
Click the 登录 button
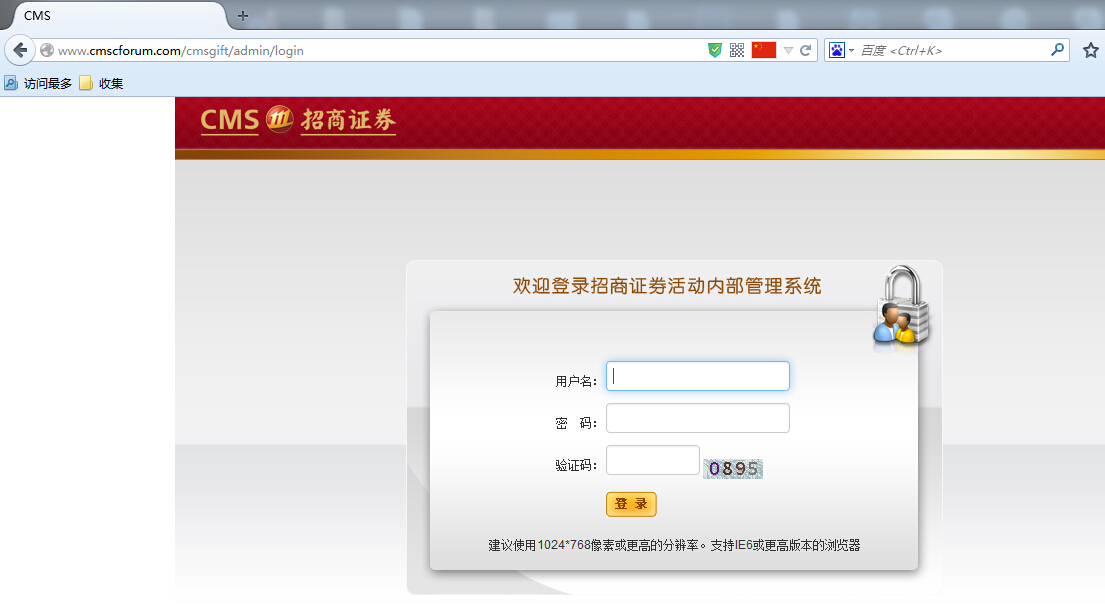pyautogui.click(x=631, y=504)
